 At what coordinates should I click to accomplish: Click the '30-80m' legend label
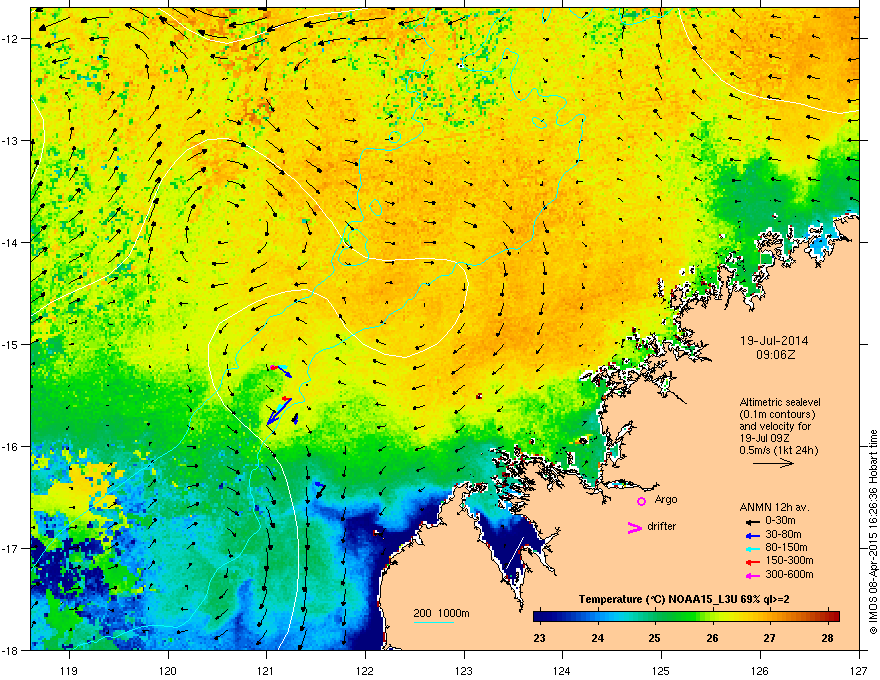[x=783, y=535]
